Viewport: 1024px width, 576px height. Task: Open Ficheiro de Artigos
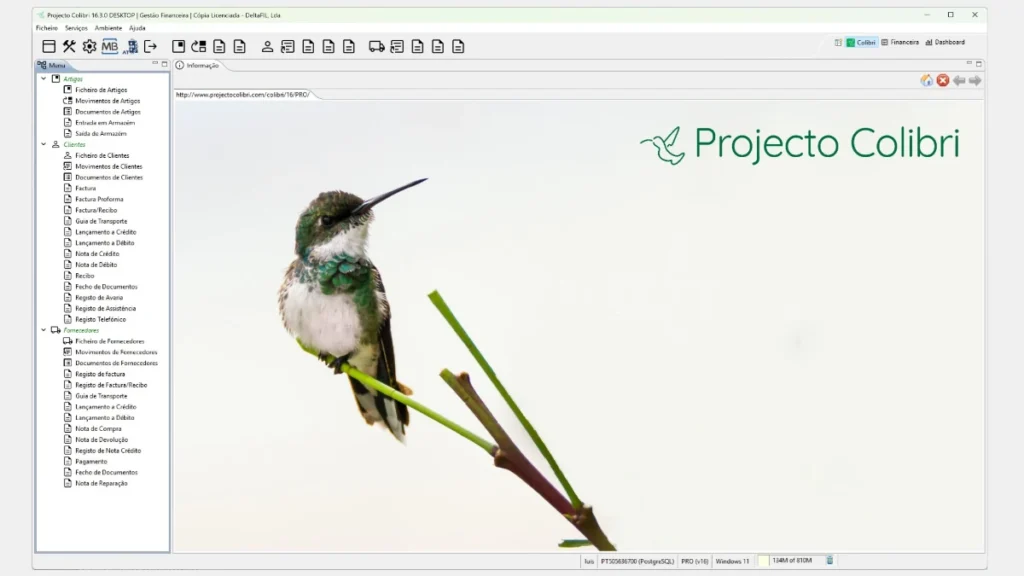101,90
